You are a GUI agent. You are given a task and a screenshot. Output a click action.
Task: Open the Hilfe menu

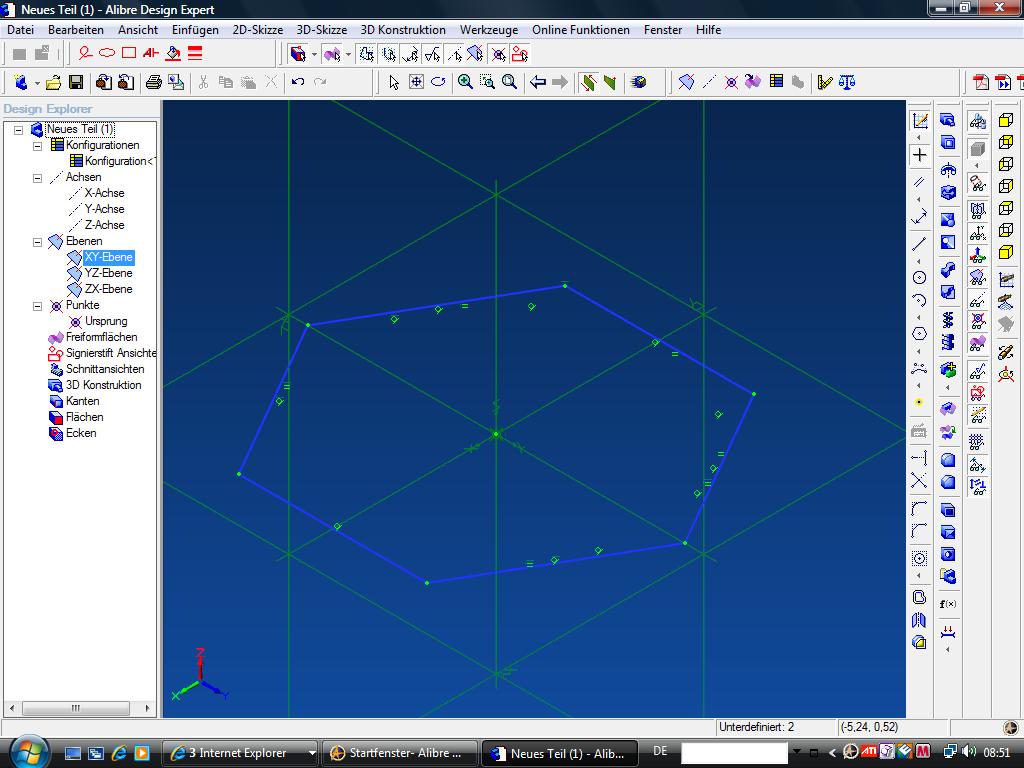(x=708, y=29)
